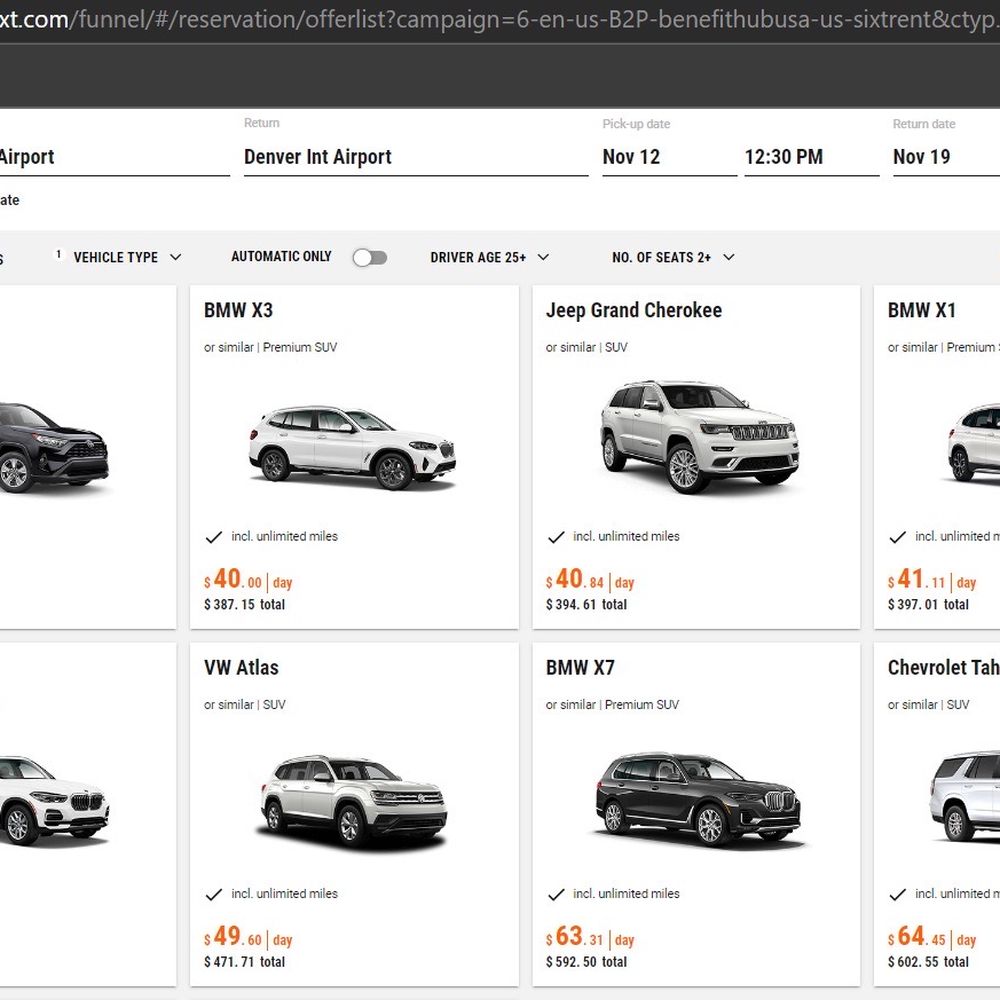Click the $49.60 per day price

click(248, 936)
